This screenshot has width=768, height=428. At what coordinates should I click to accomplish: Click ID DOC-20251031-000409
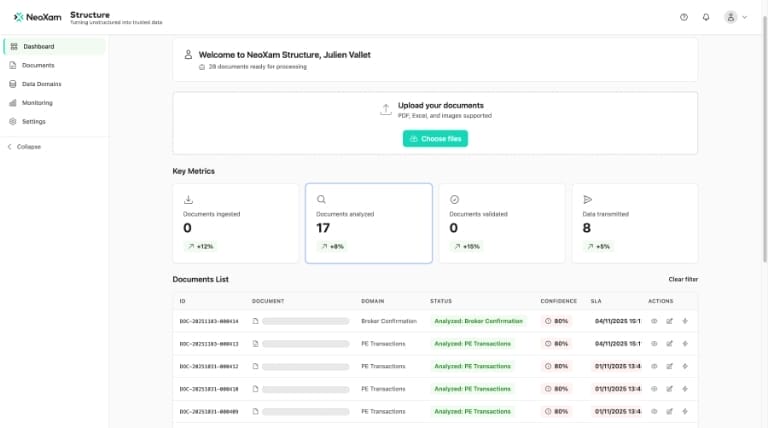209,411
